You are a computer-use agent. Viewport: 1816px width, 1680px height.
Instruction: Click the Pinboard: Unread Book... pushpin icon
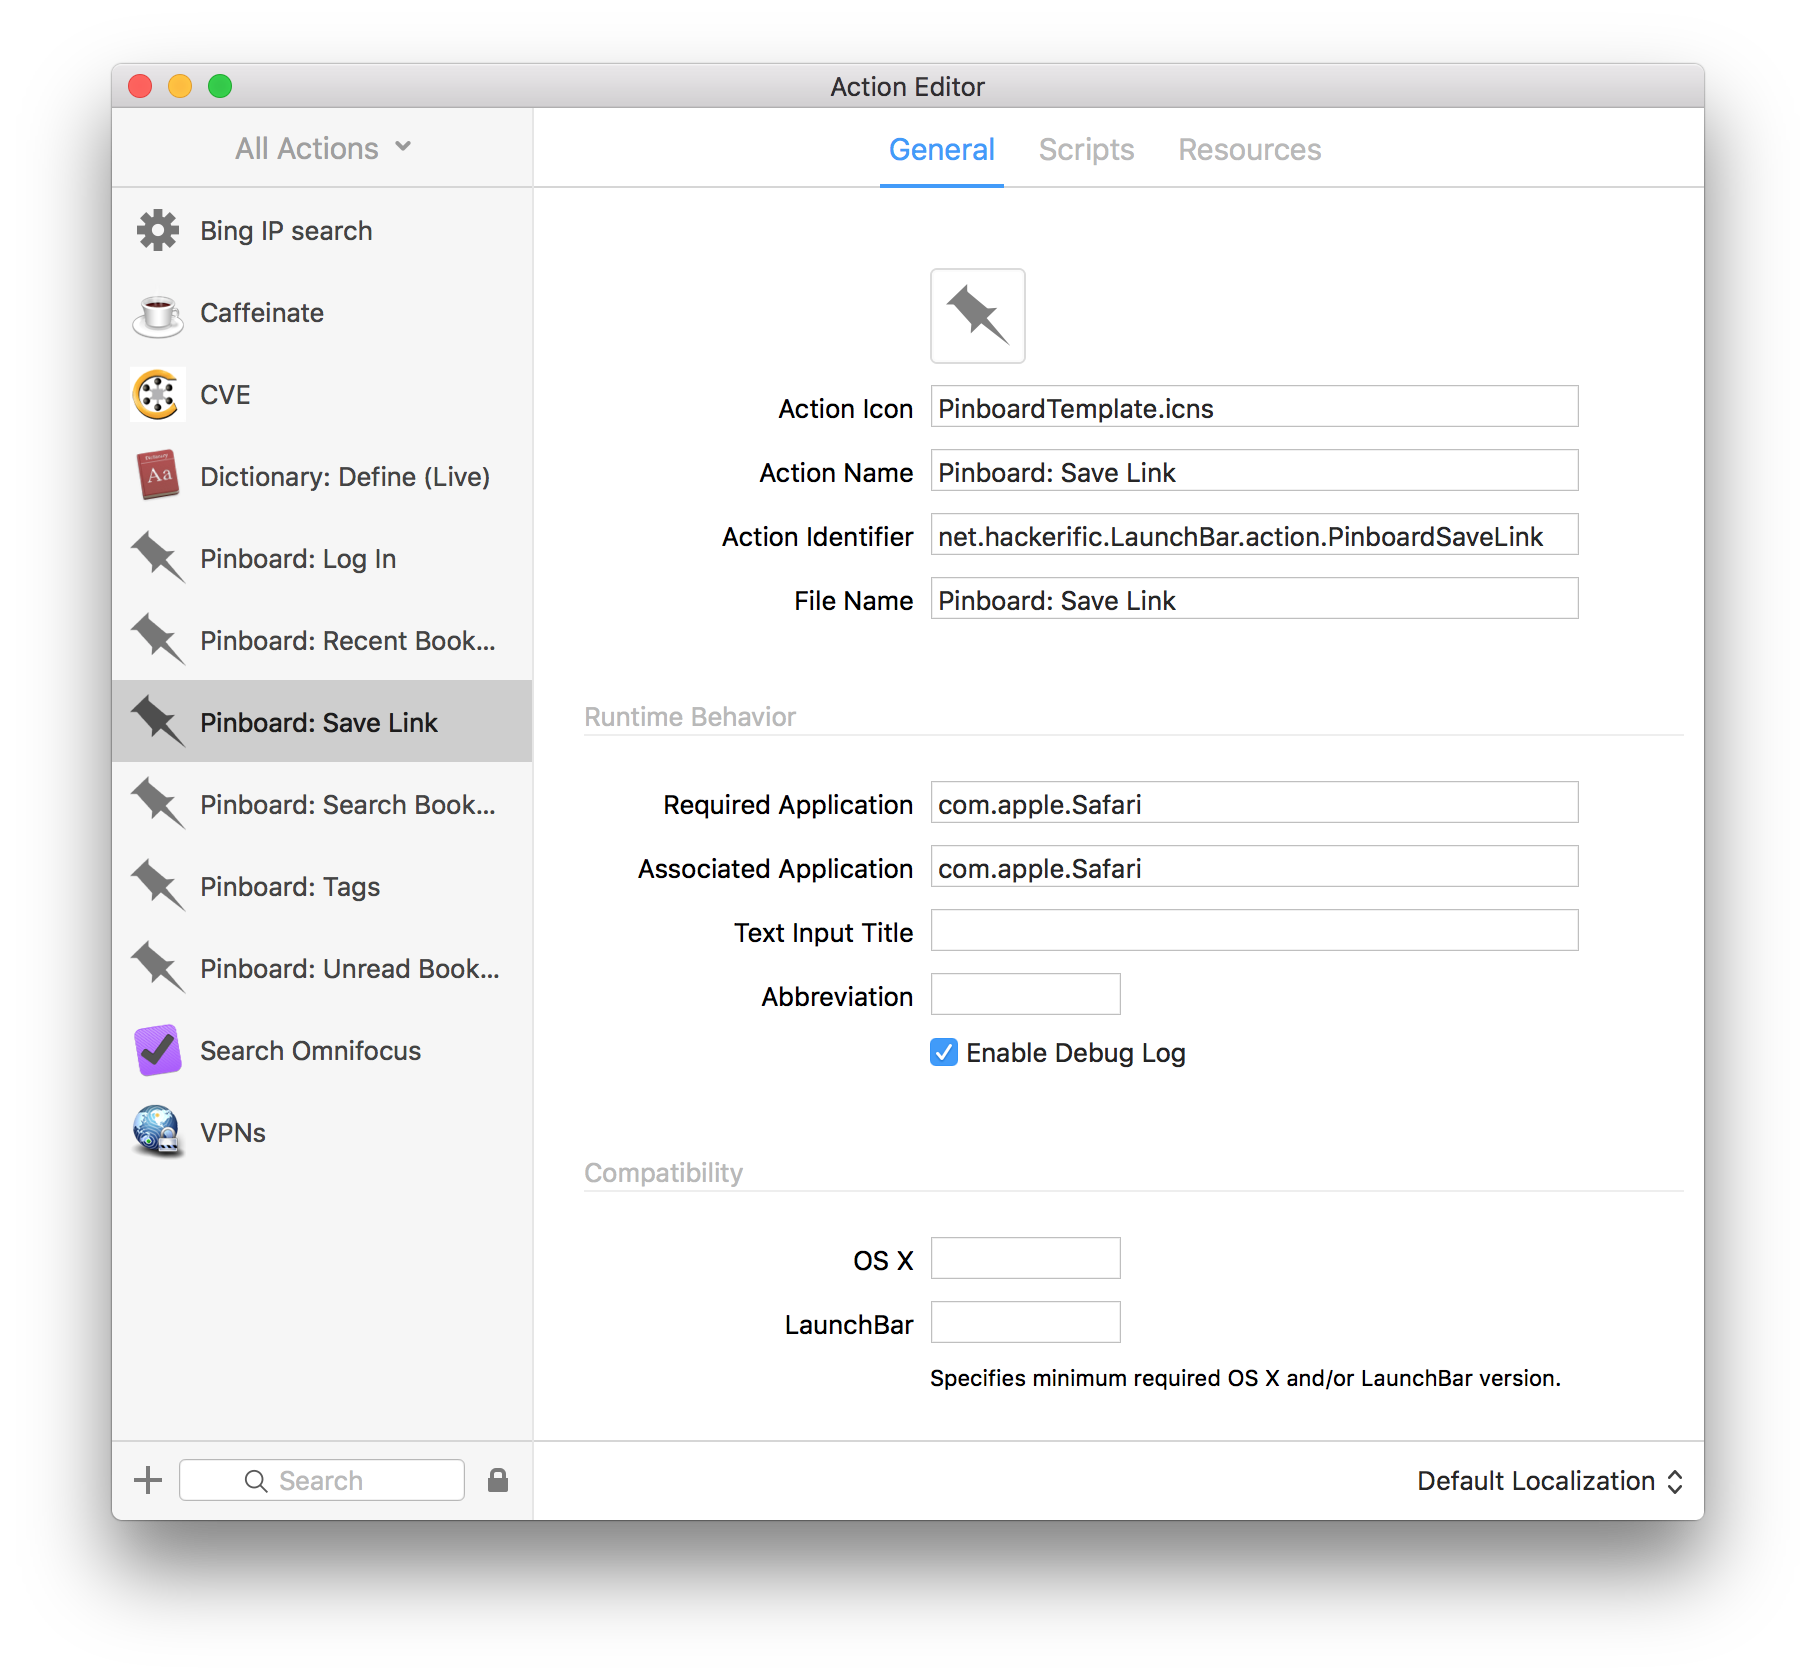[158, 969]
